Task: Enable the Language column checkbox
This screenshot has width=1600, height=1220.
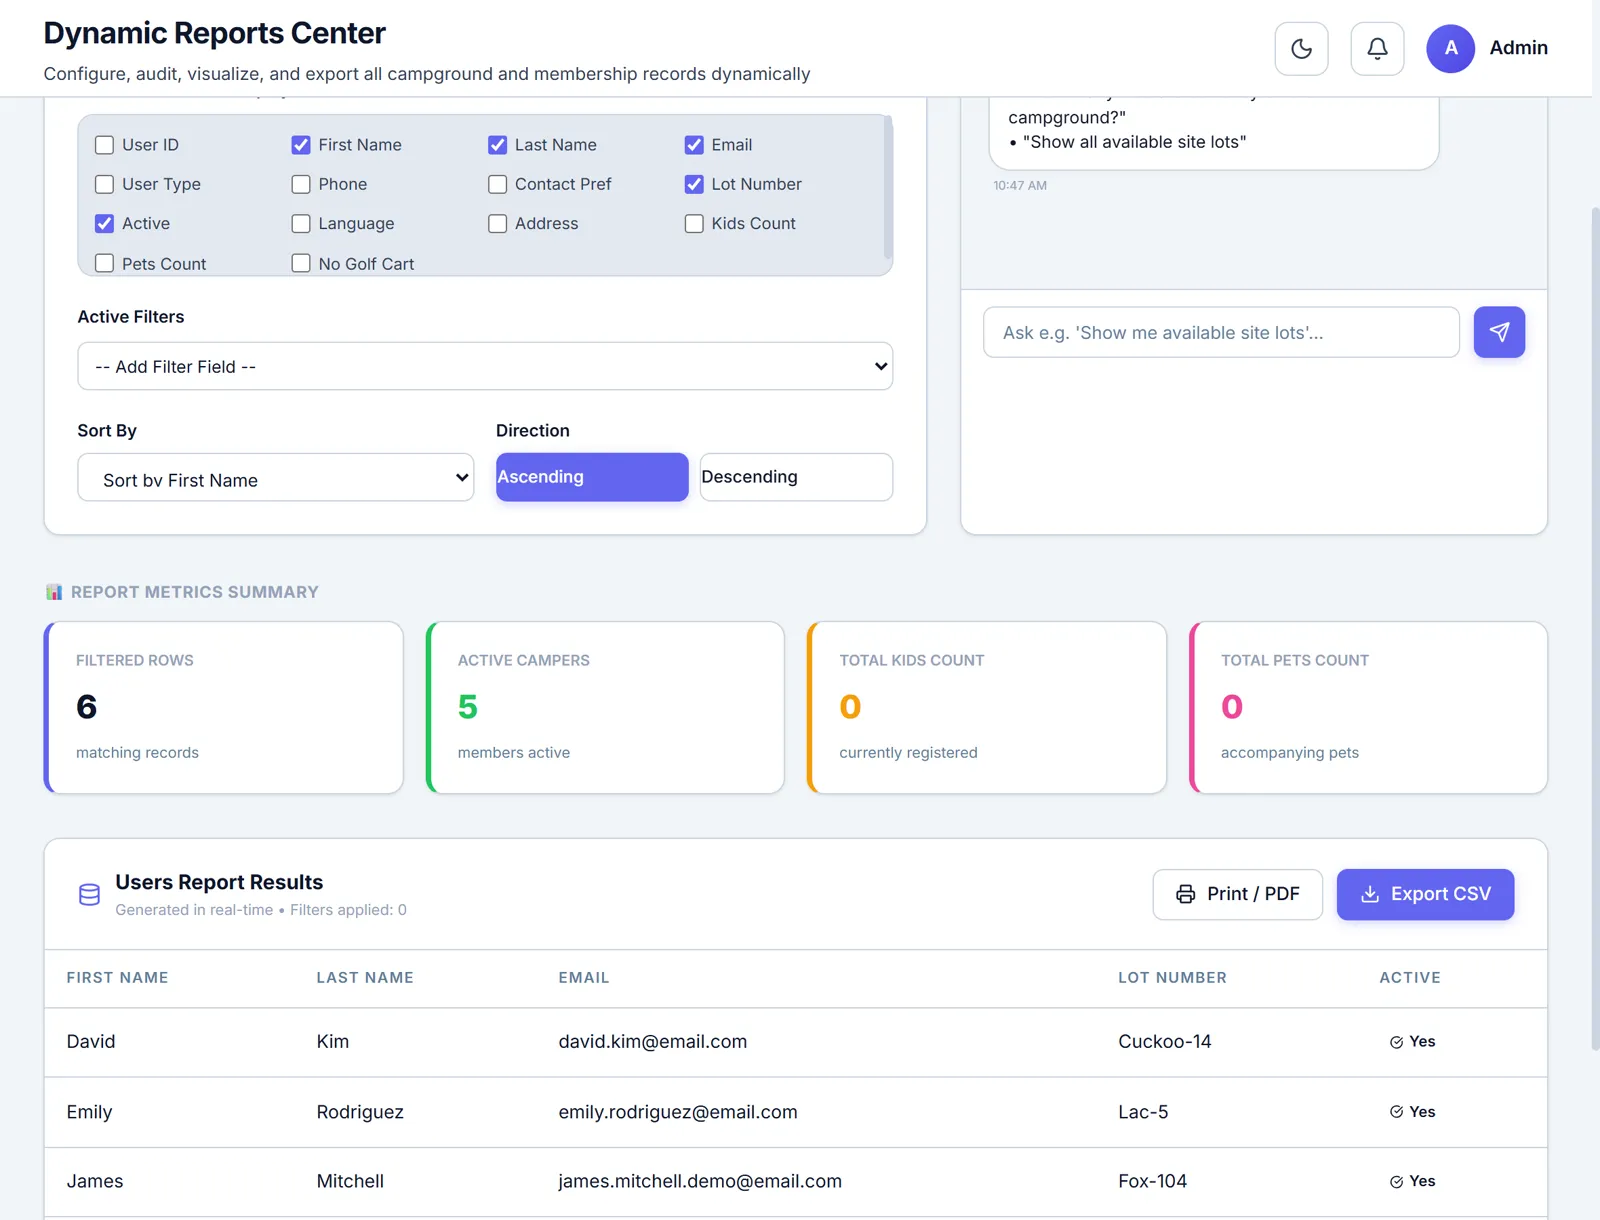Action: click(301, 224)
